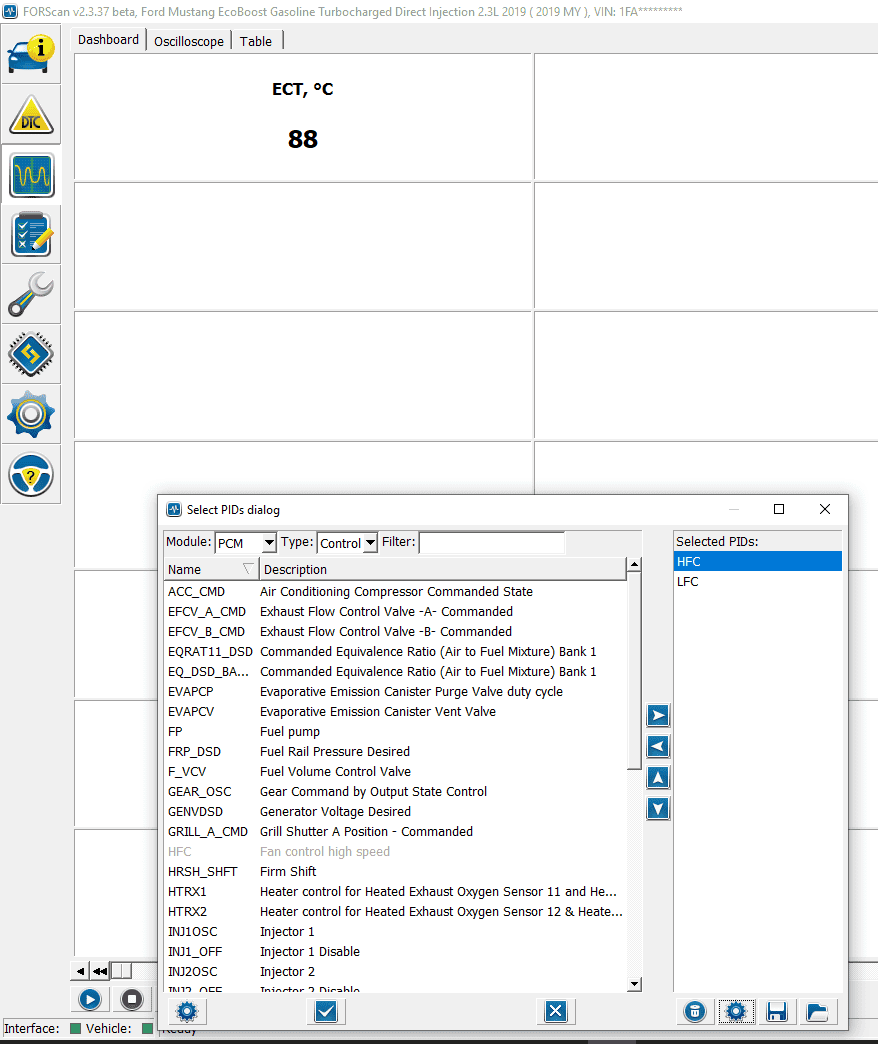Stop data logging with the stop button
Viewport: 878px width, 1044px height.
tap(132, 999)
